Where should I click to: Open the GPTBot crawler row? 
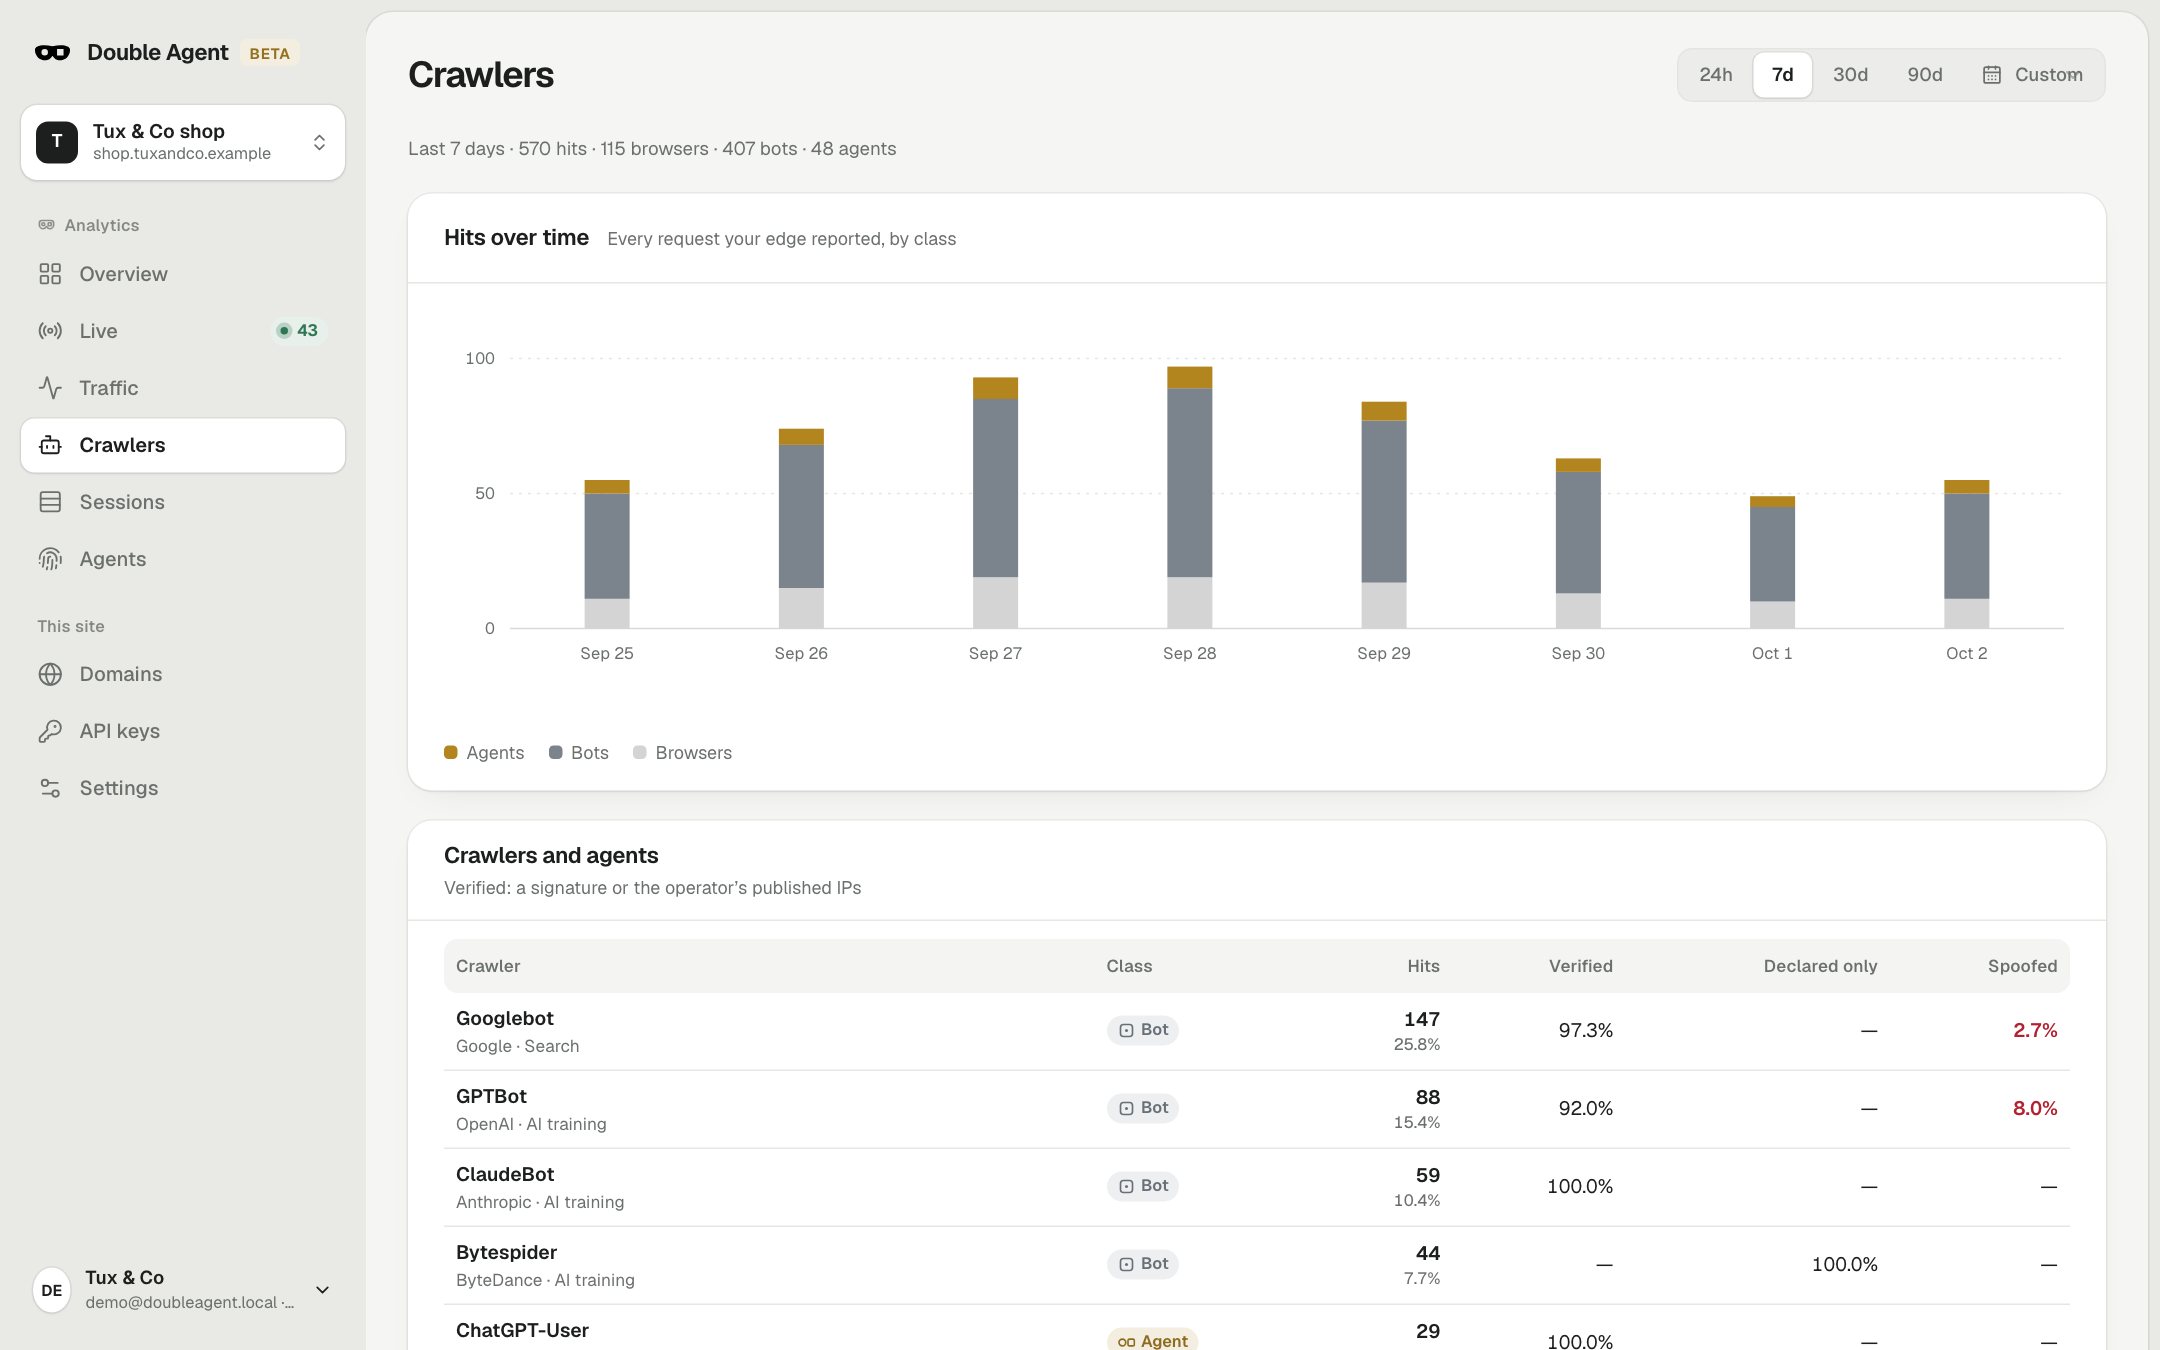[1257, 1110]
